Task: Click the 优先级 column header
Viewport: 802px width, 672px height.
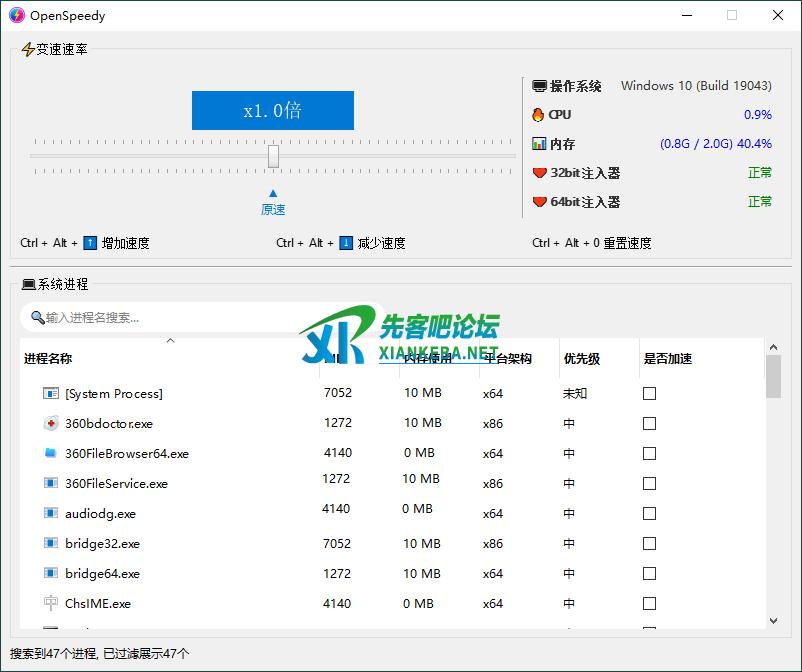Action: pyautogui.click(x=581, y=359)
